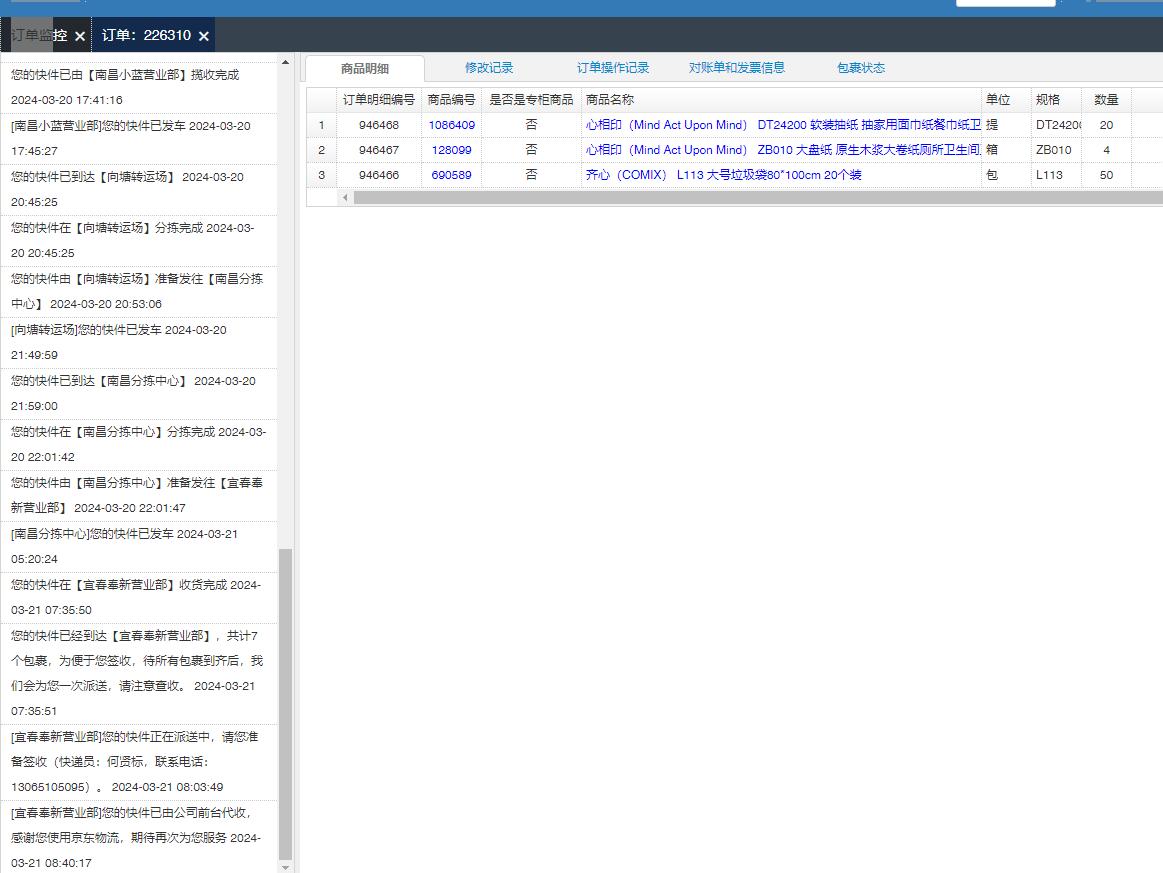Click the 商品名称 column header
1163x873 pixels.
781,99
